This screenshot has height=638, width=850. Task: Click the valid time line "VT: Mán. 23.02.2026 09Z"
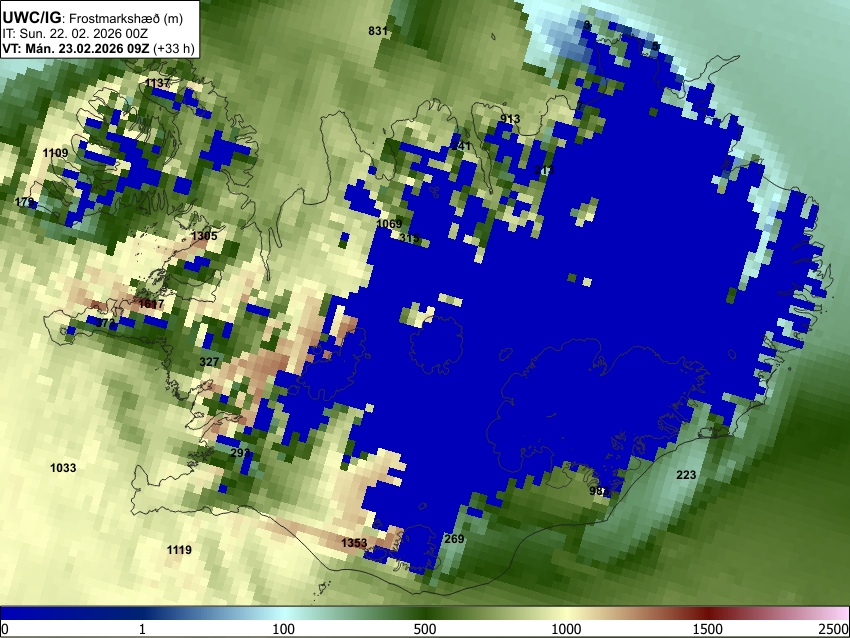click(76, 48)
